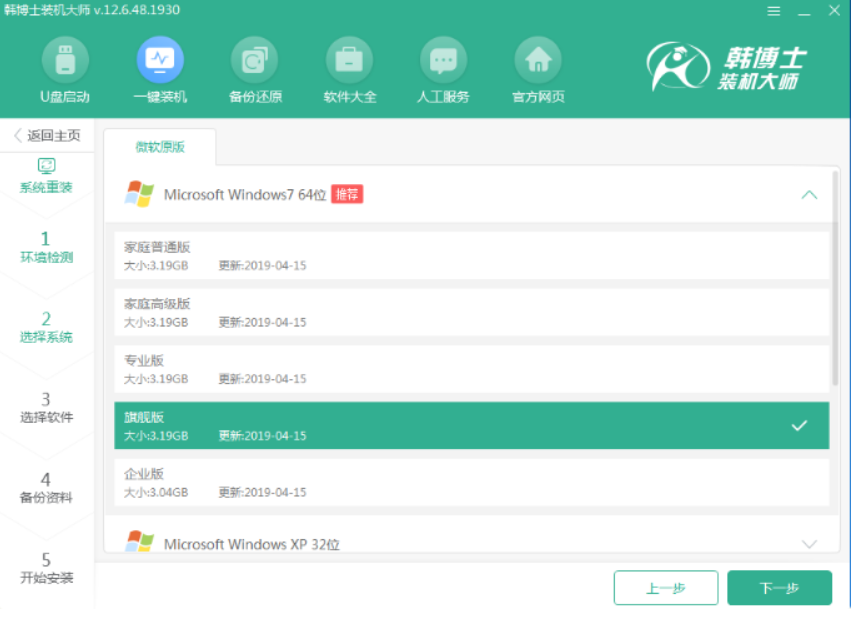Go to step 2 选择系统
The image size is (851, 618).
tap(46, 327)
